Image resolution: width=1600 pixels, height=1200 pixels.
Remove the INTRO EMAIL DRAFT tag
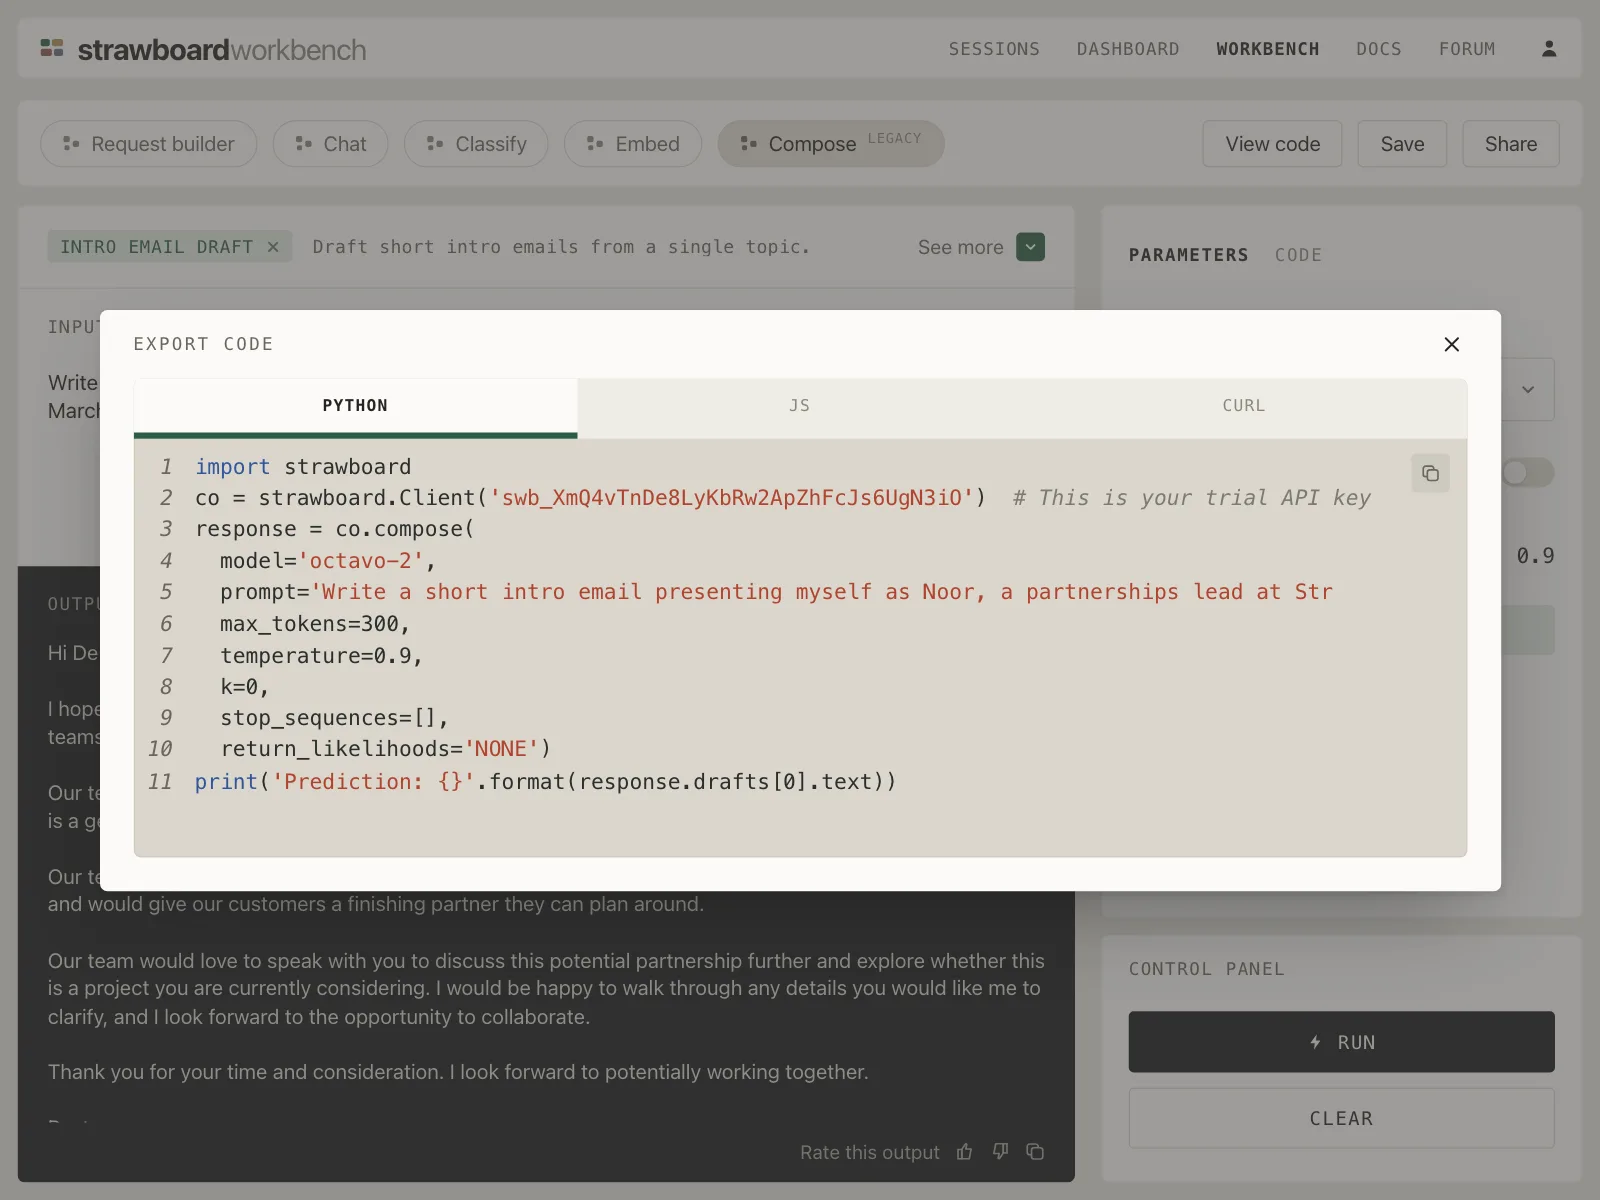coord(273,247)
